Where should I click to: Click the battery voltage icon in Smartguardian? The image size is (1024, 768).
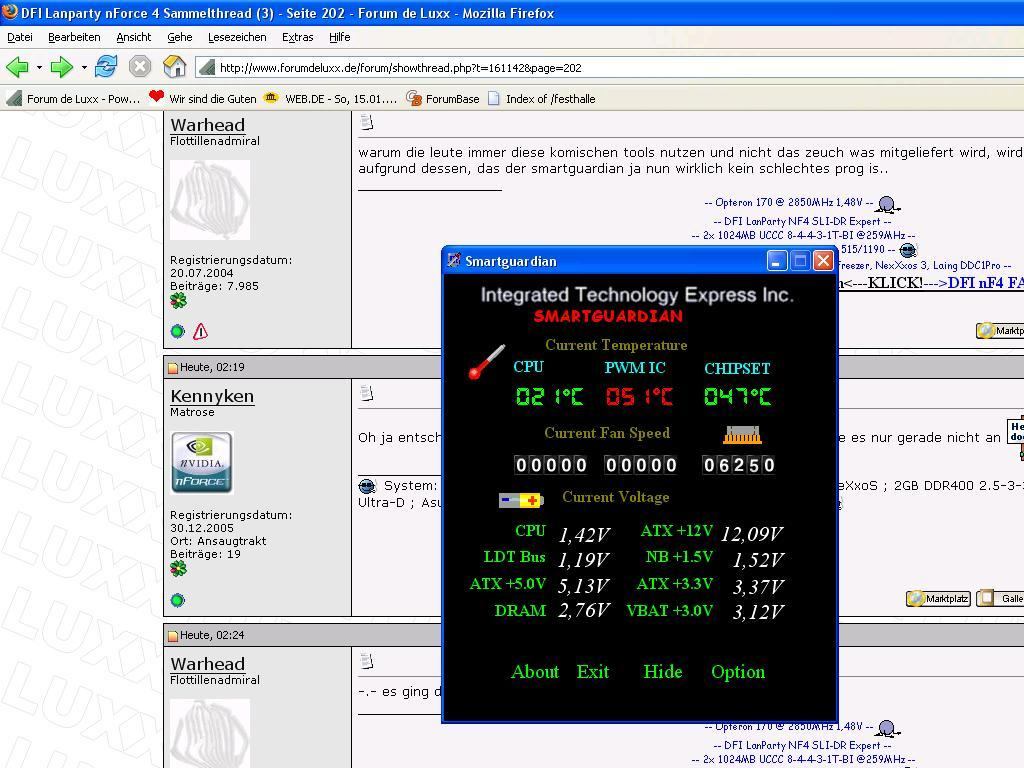pos(520,500)
